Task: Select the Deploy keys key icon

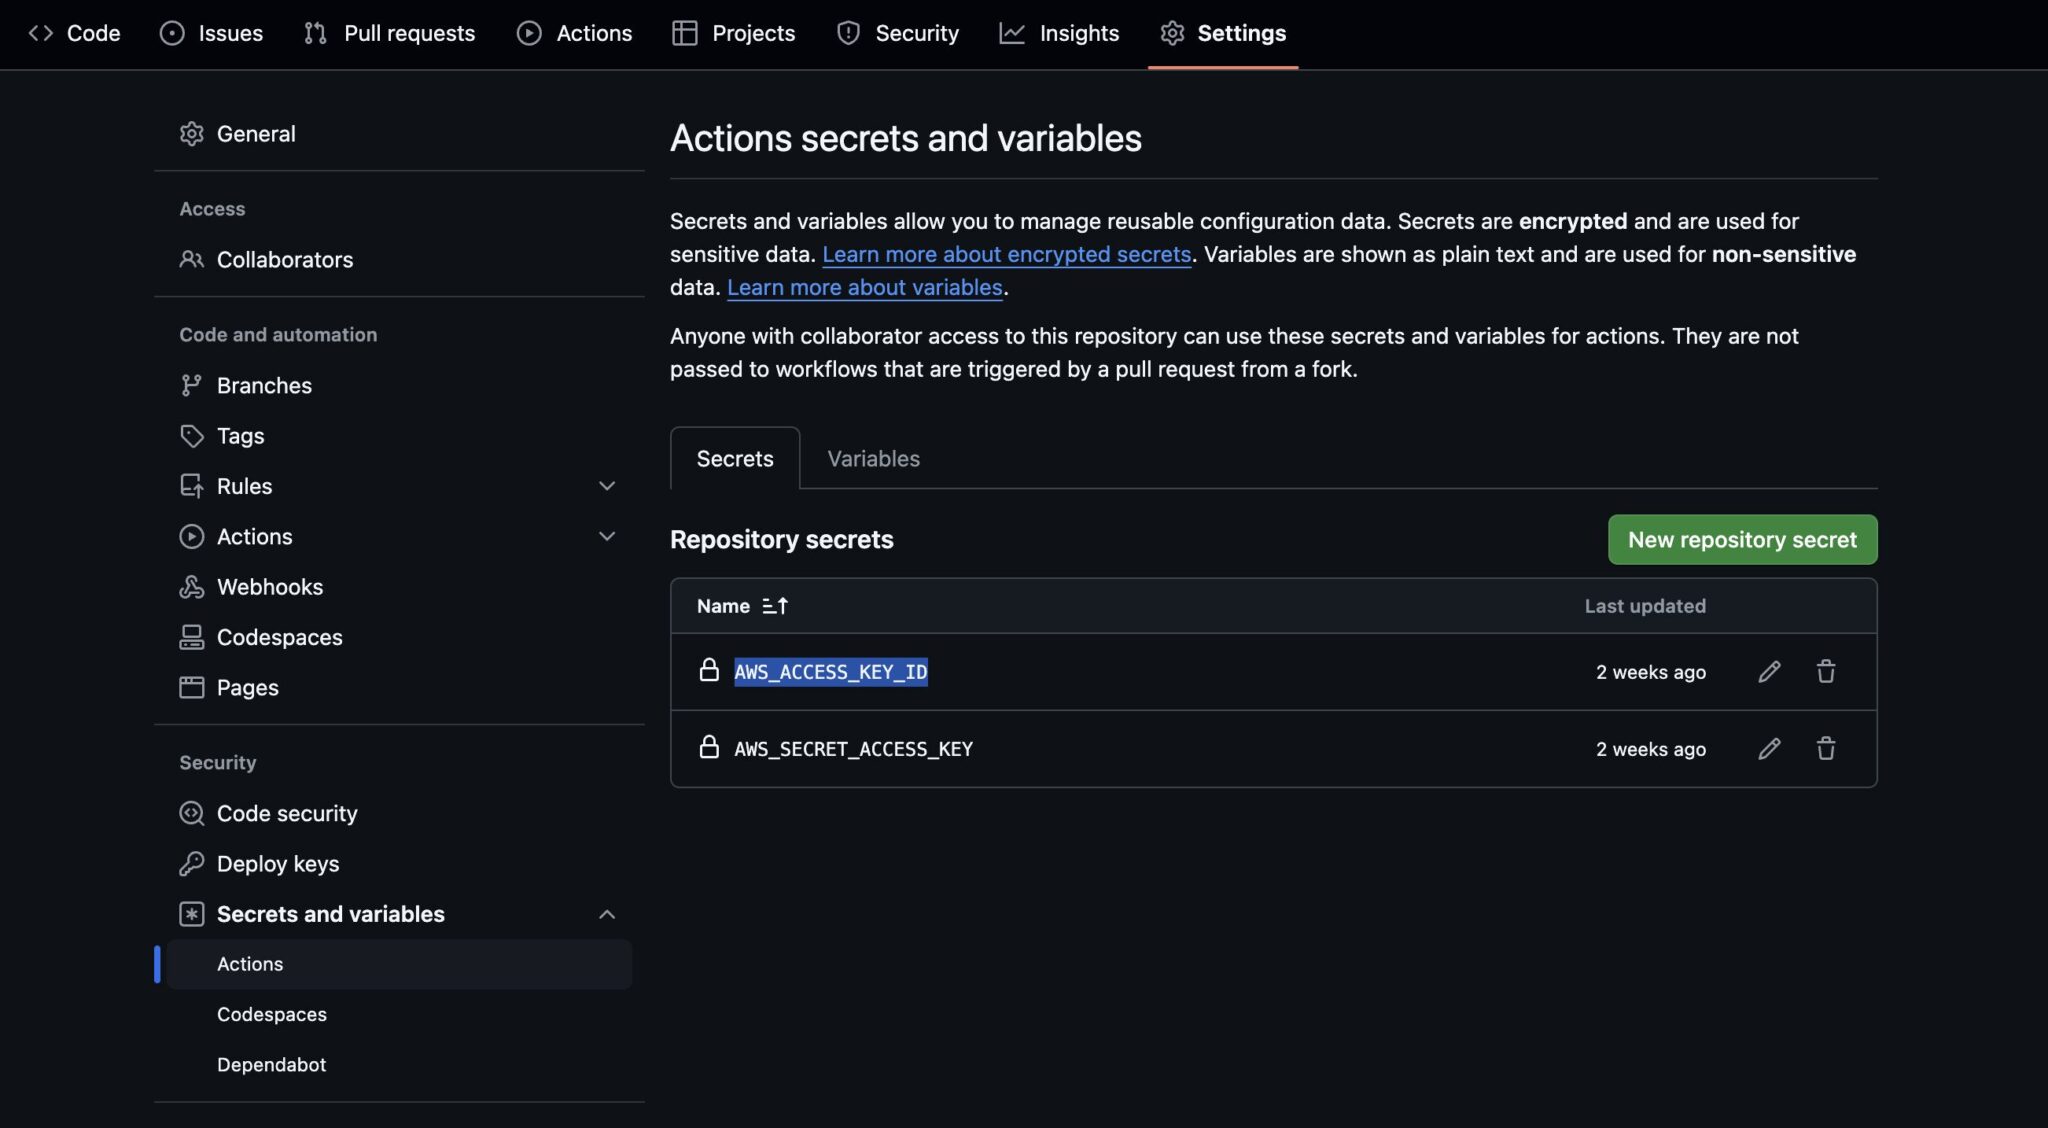Action: click(191, 863)
